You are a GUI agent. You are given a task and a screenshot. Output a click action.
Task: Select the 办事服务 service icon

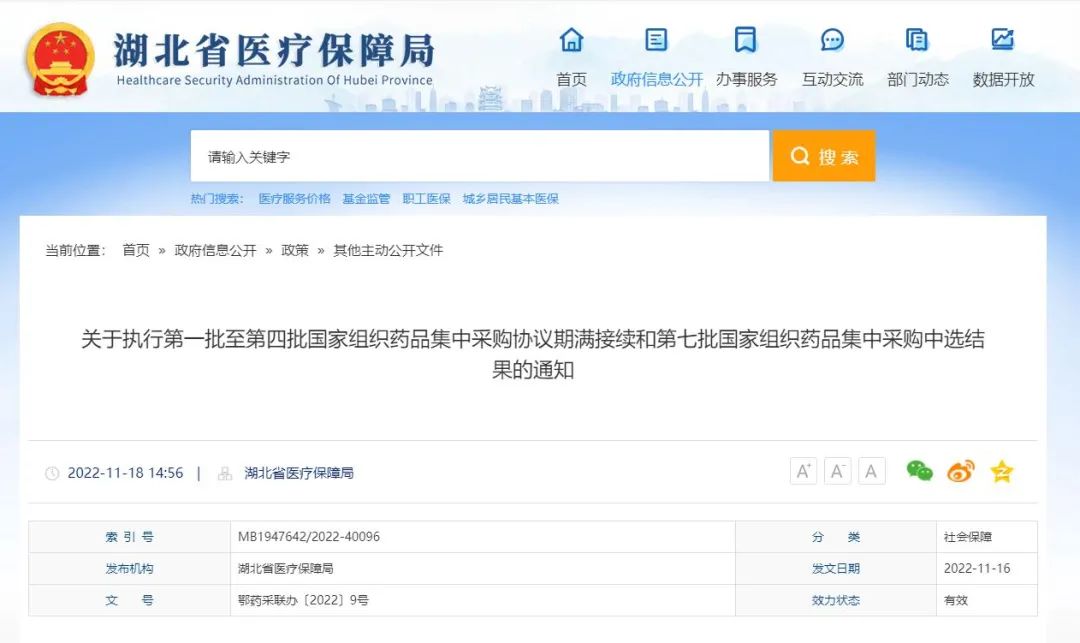[744, 40]
